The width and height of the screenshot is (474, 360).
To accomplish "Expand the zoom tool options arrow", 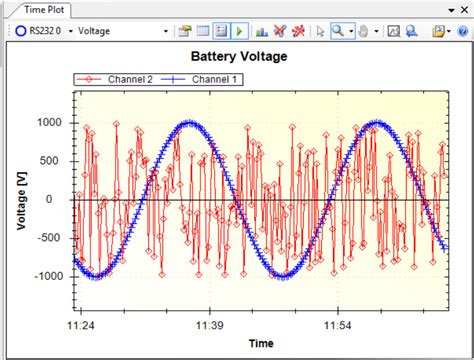I will coord(351,31).
